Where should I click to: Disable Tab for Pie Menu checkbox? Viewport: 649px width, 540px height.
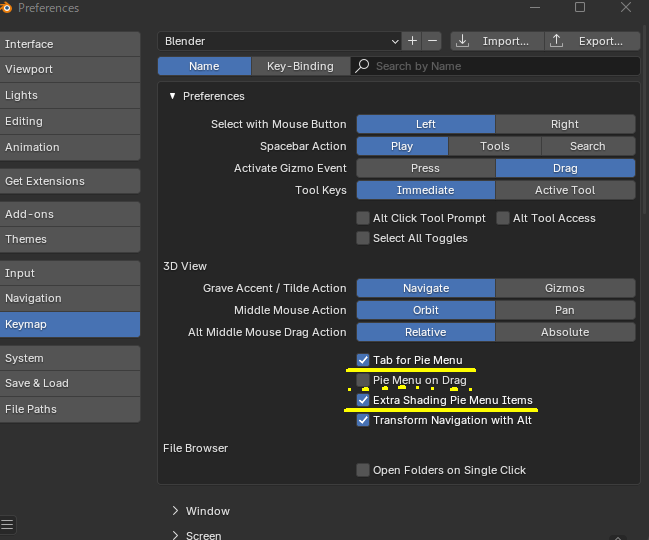click(x=363, y=360)
